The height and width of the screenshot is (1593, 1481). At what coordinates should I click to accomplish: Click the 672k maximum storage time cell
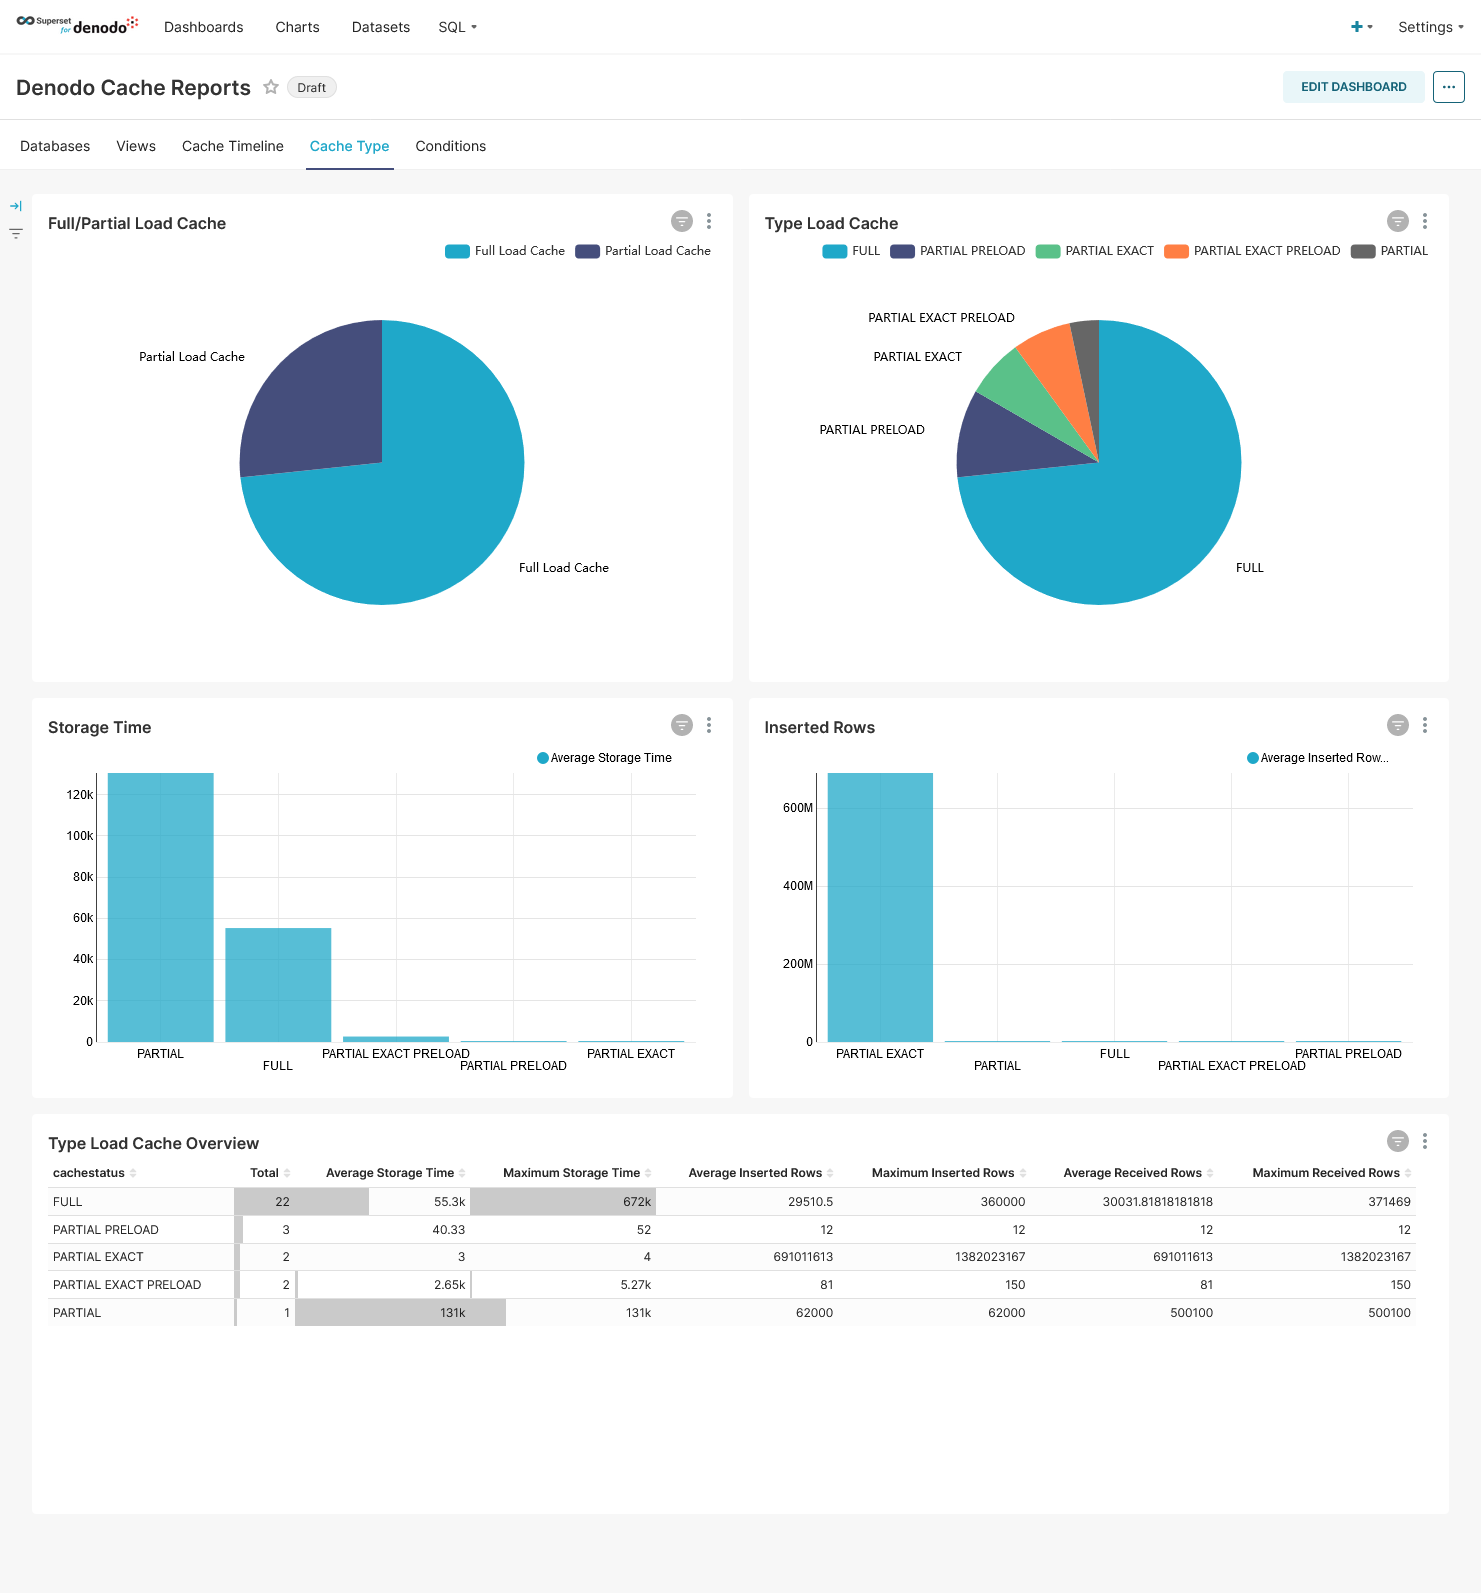coord(563,1202)
